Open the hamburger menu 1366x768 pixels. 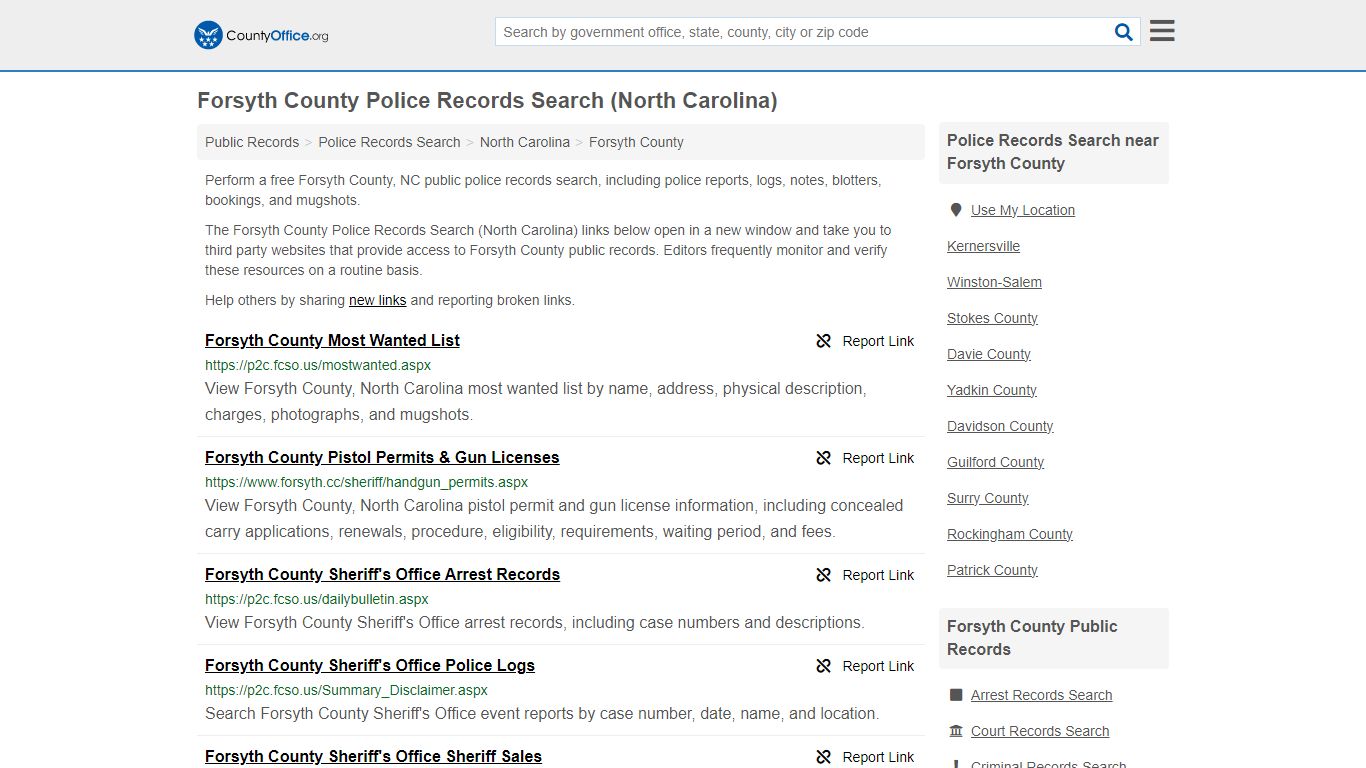point(1162,31)
